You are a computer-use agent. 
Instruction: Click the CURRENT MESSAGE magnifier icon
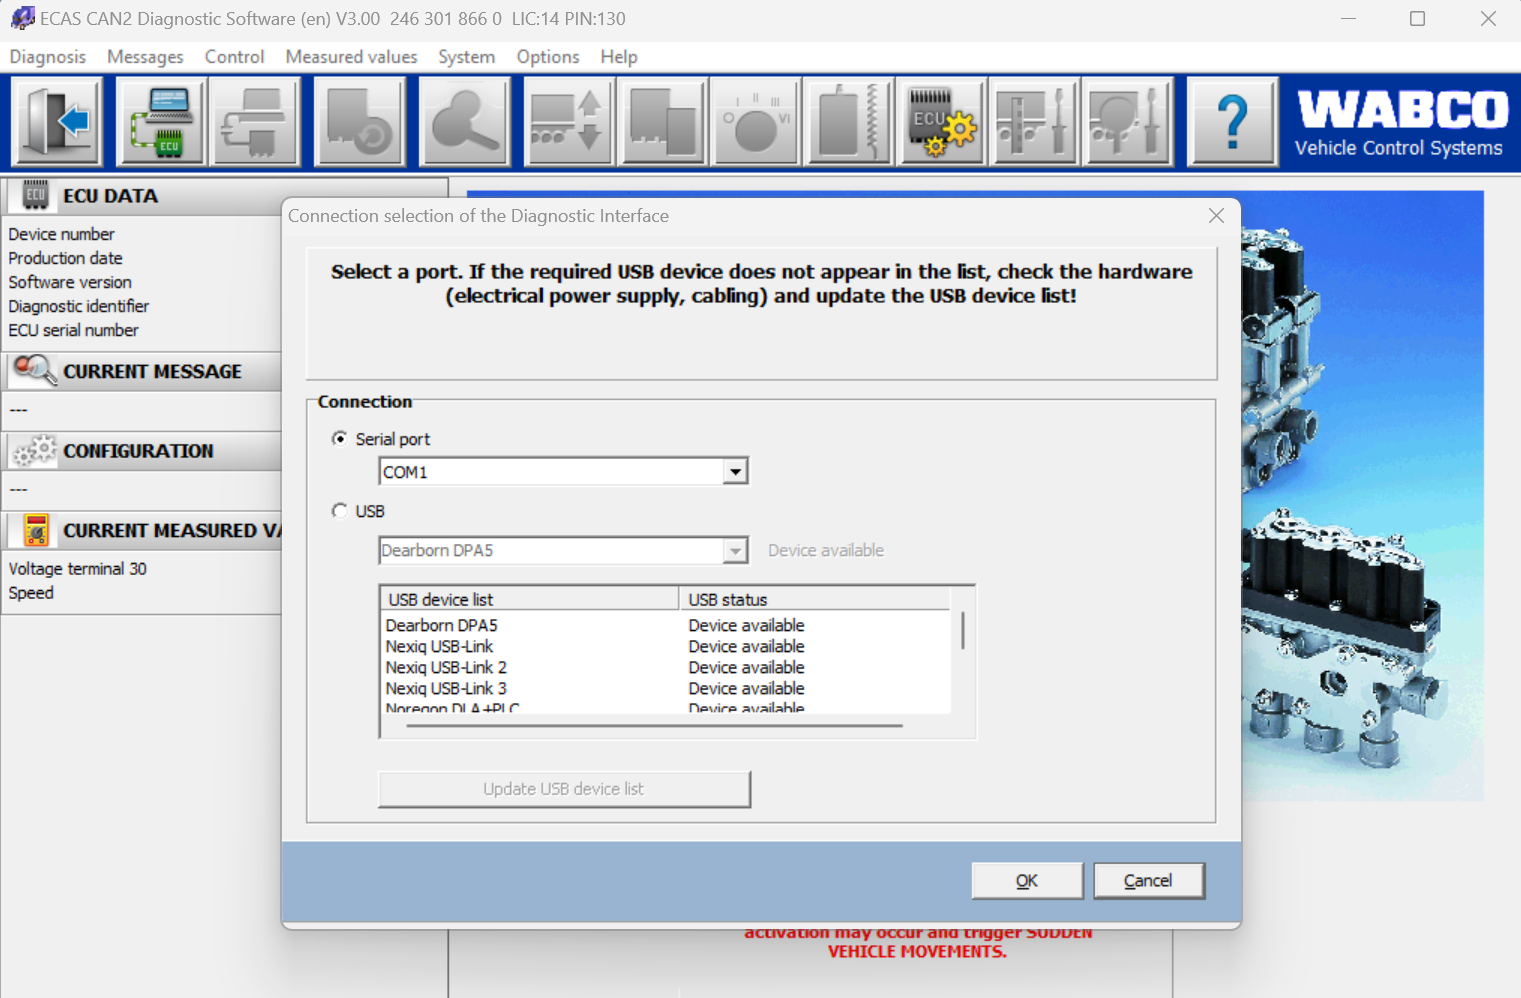click(34, 371)
